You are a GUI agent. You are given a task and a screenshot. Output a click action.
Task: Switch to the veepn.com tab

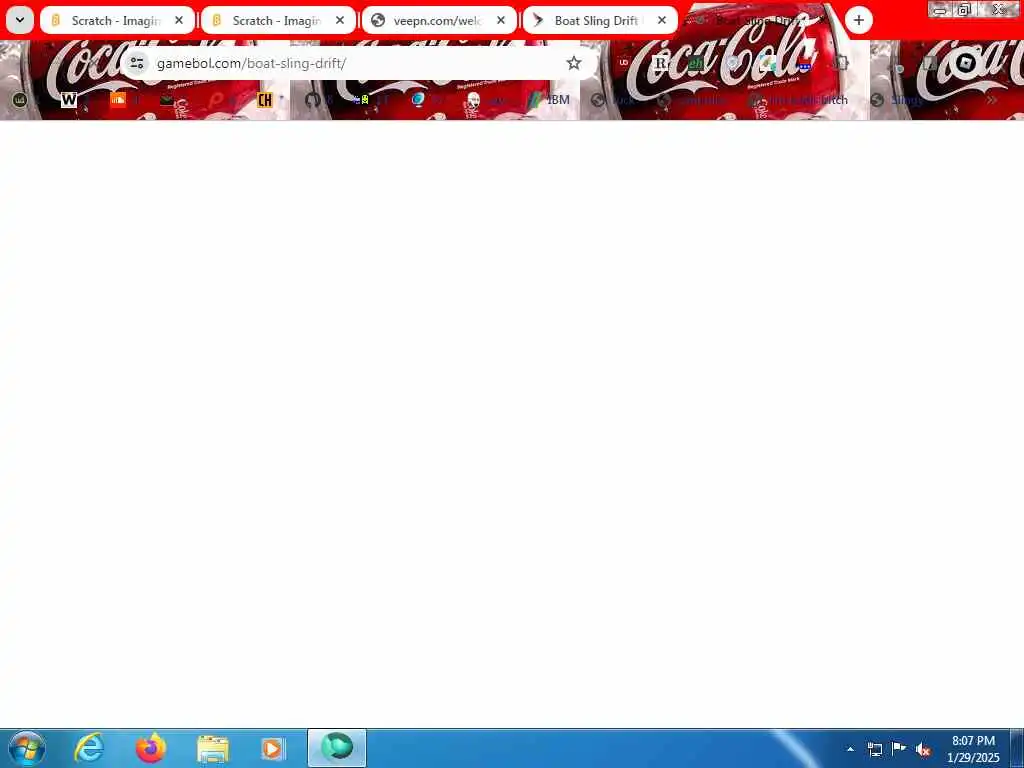click(x=439, y=20)
